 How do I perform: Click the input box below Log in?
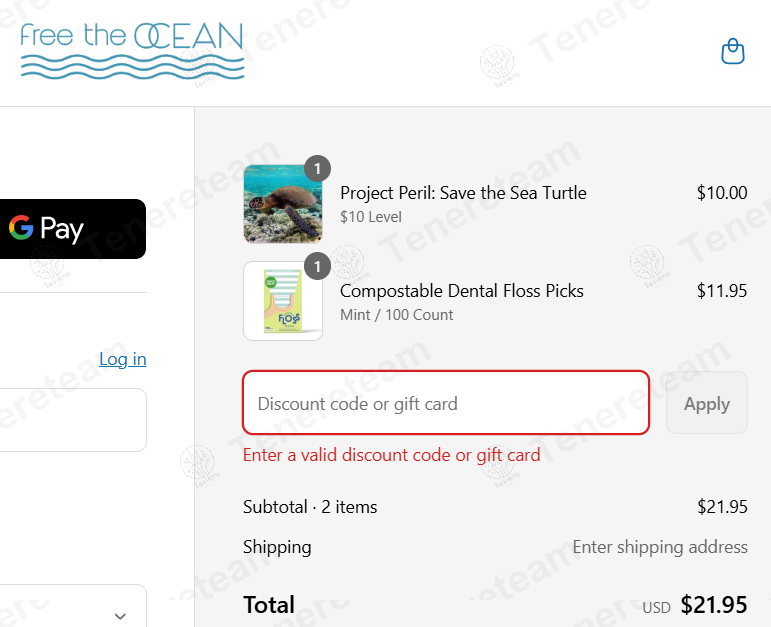pos(70,420)
